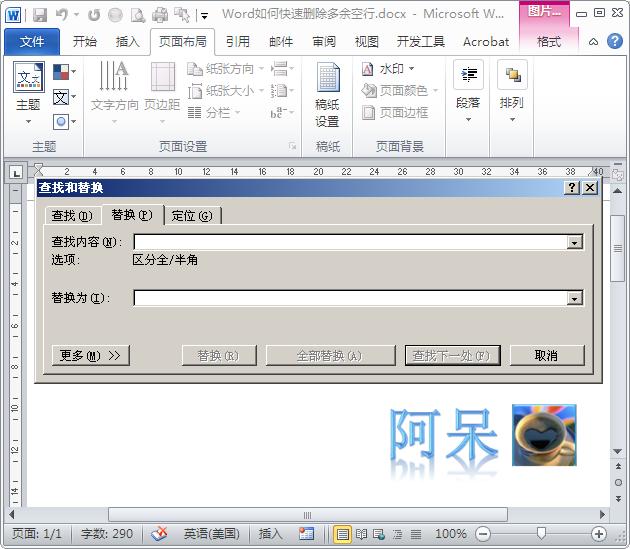Click the 全部替换 Replace All button

[330, 355]
